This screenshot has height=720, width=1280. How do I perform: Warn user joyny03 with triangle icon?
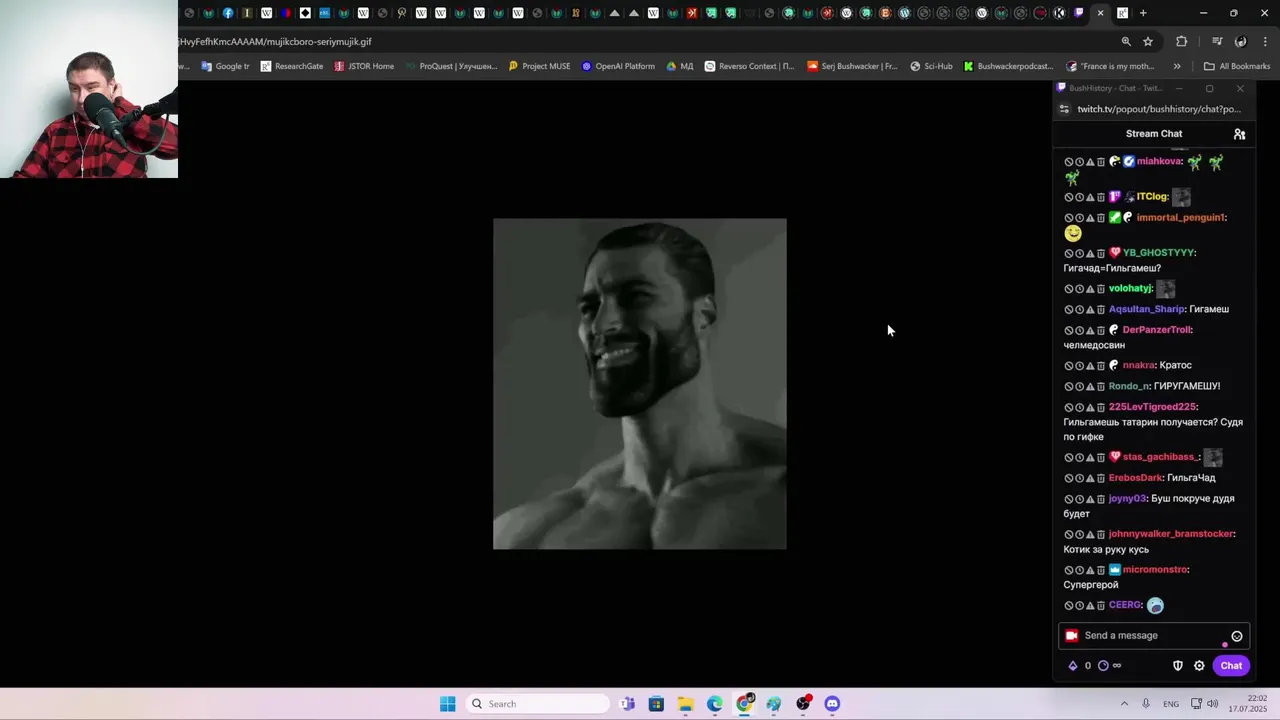coord(1090,499)
